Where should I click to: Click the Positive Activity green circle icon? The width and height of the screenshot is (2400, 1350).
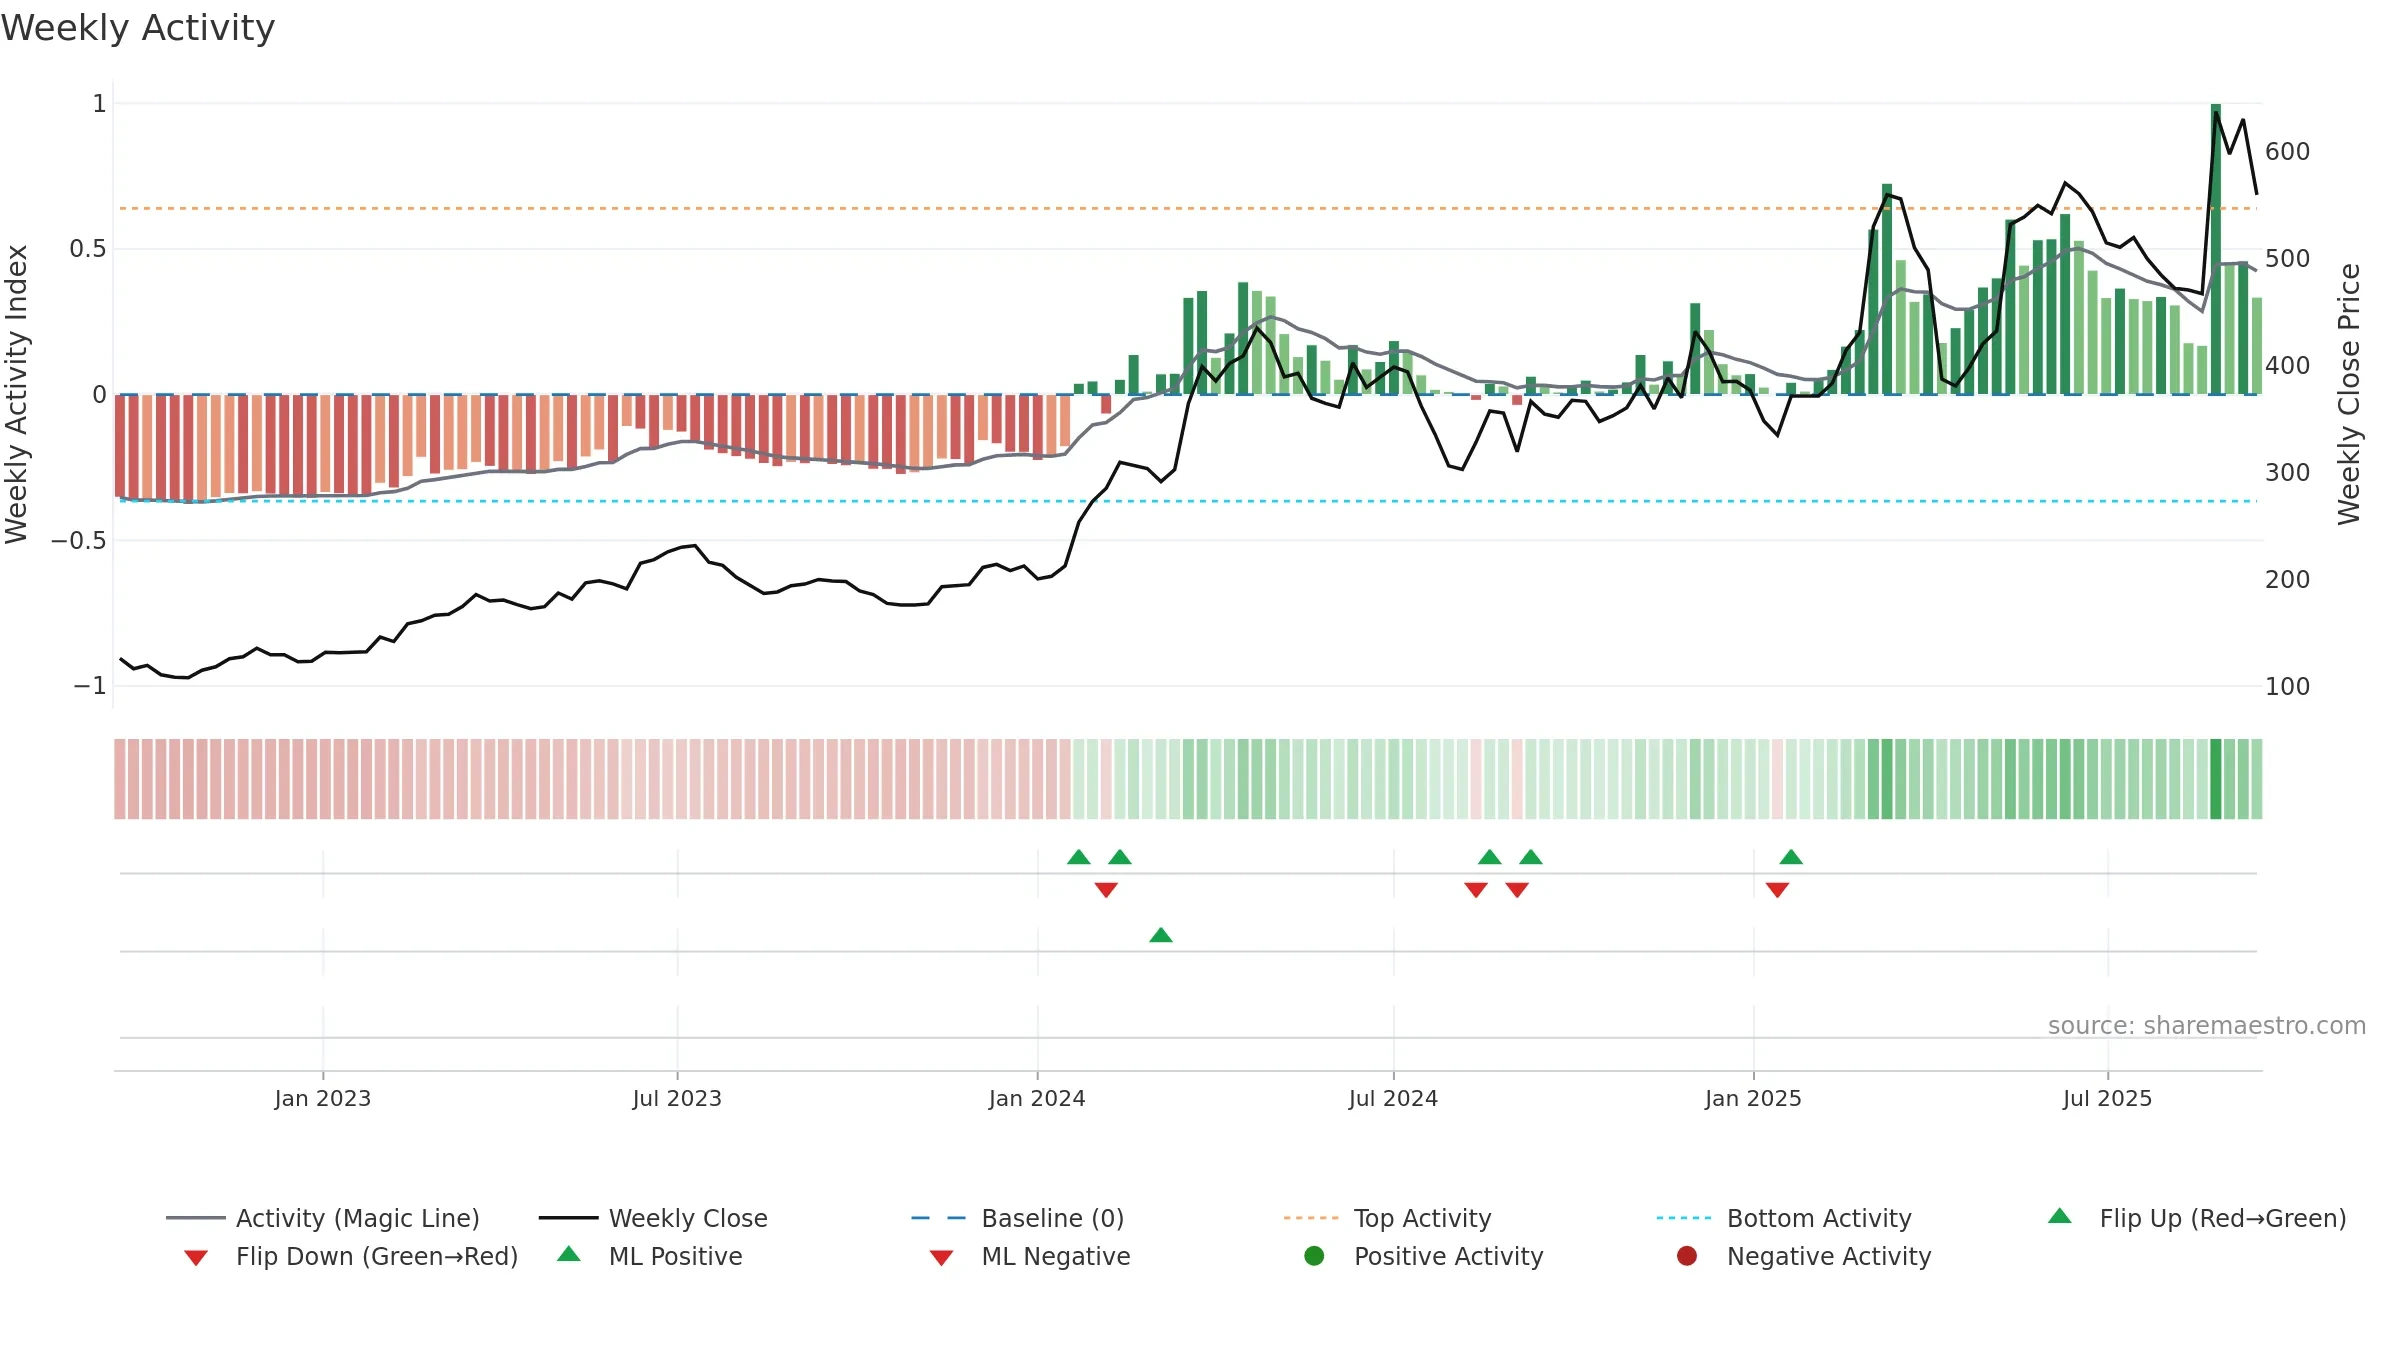click(1314, 1256)
